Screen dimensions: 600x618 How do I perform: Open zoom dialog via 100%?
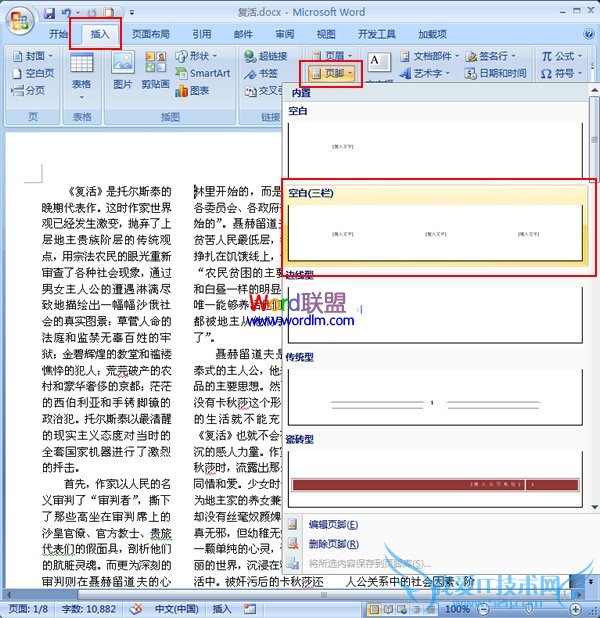pyautogui.click(x=457, y=609)
